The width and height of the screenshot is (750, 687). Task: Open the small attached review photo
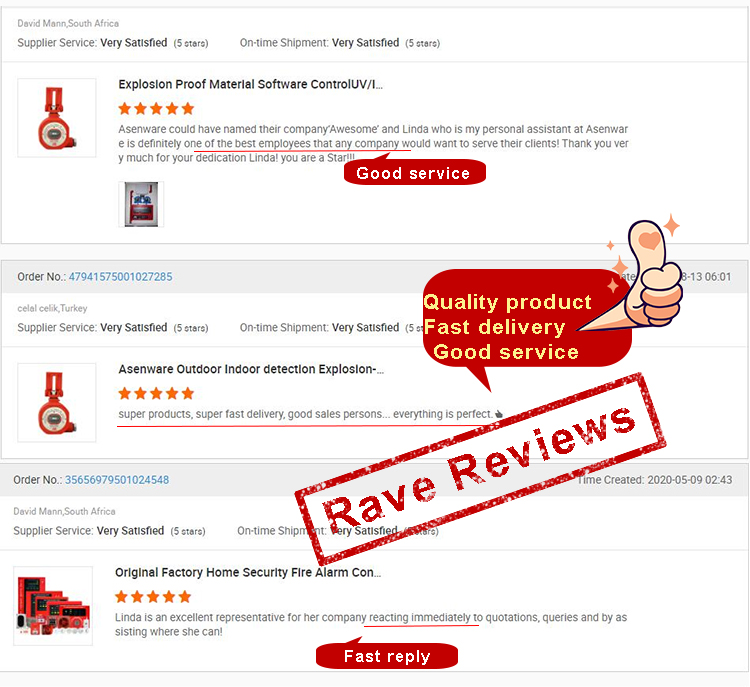pyautogui.click(x=141, y=204)
